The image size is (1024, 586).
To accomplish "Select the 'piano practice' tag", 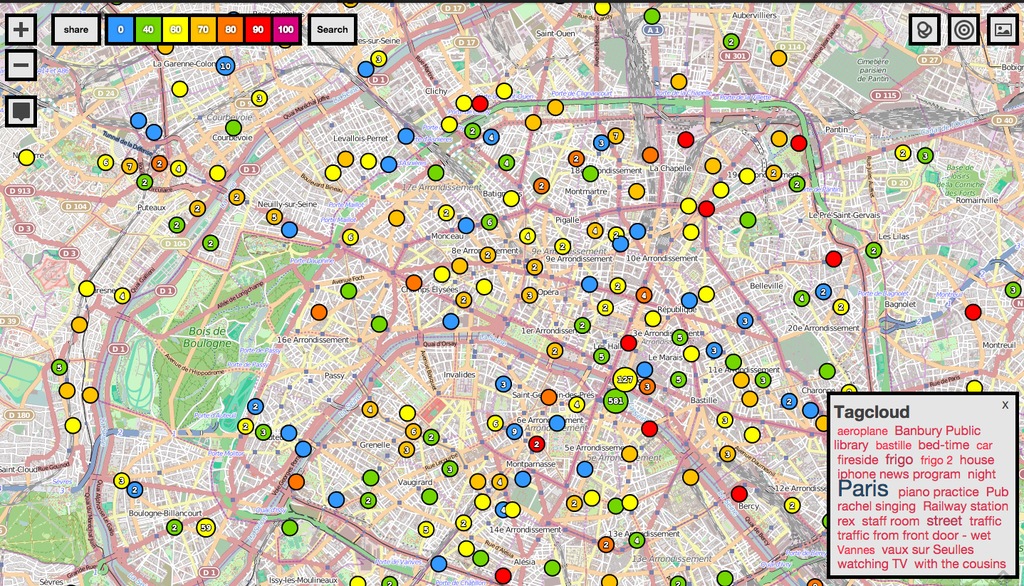I will click(938, 492).
